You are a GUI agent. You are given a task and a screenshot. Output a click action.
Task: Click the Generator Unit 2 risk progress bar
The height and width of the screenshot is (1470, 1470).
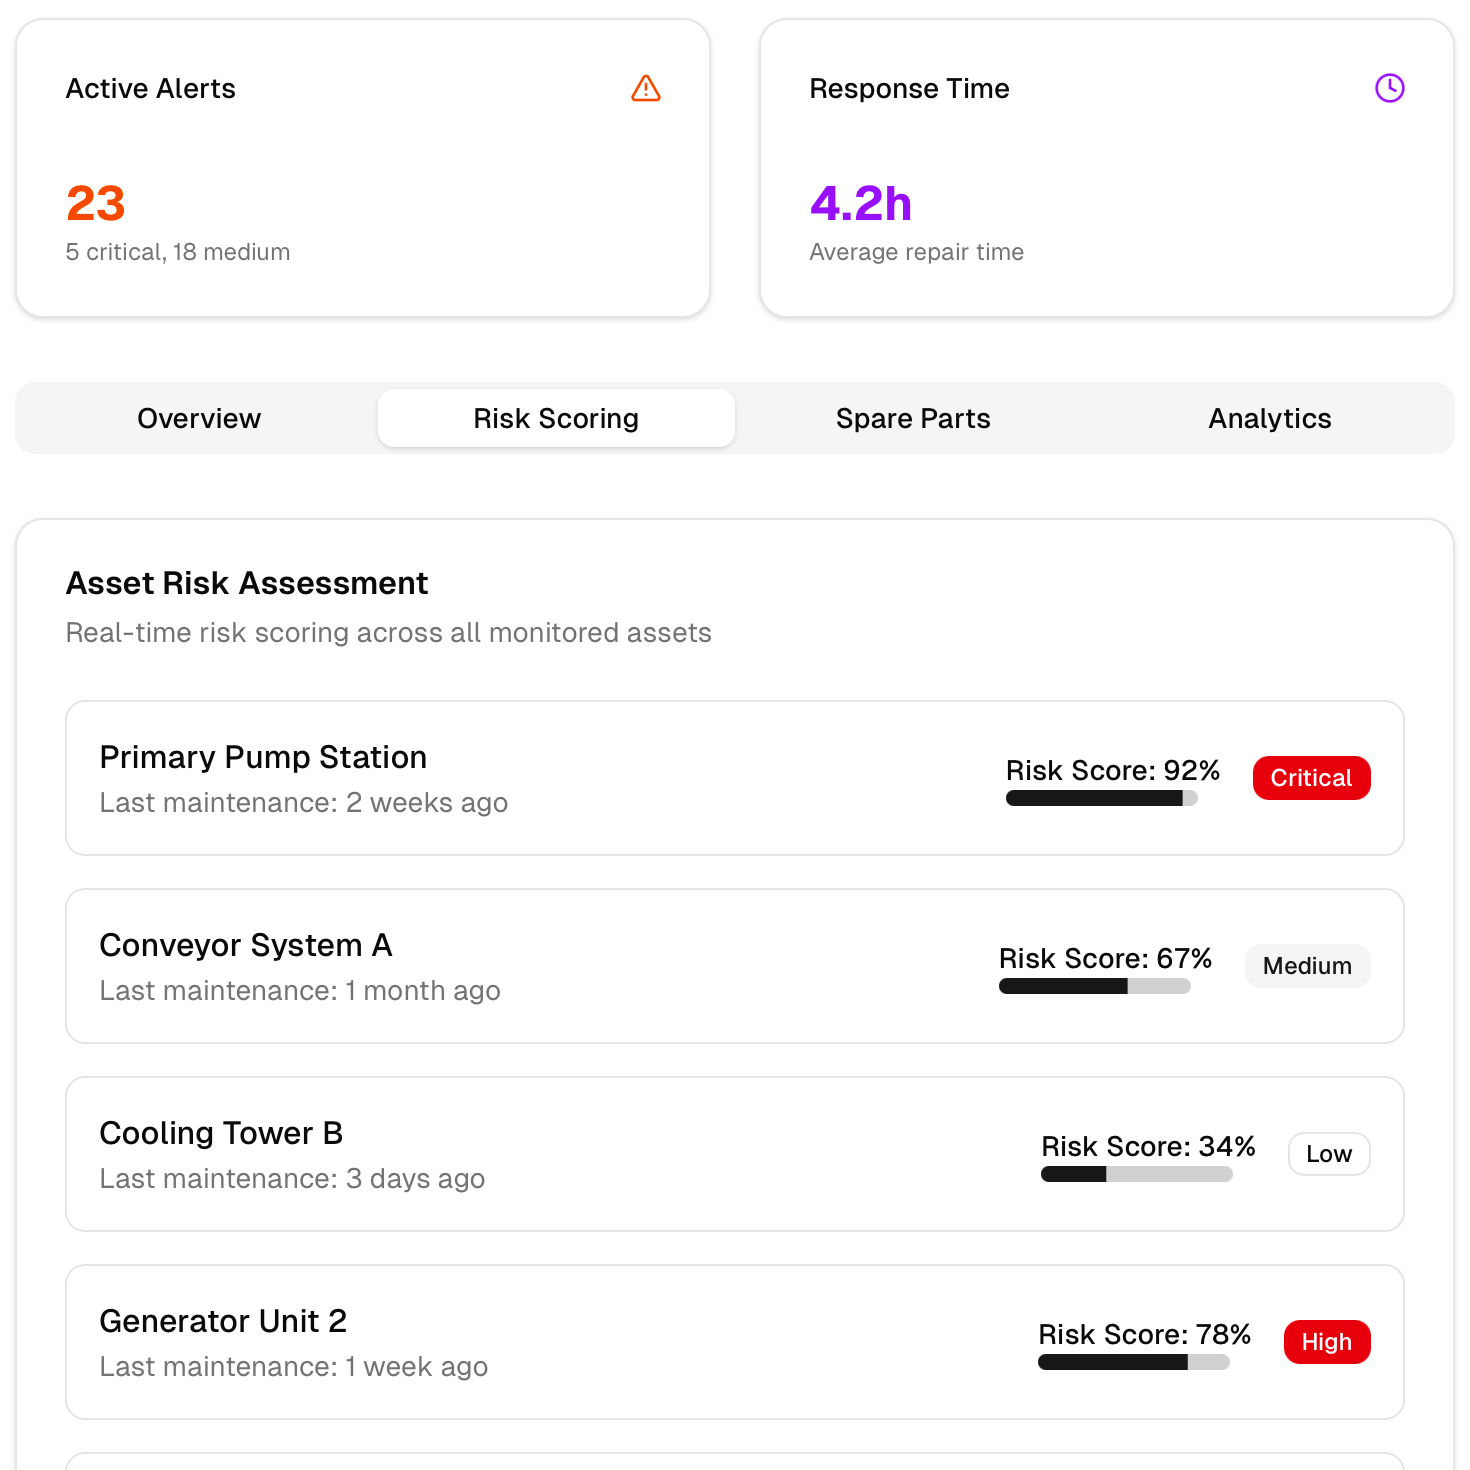[1133, 1362]
